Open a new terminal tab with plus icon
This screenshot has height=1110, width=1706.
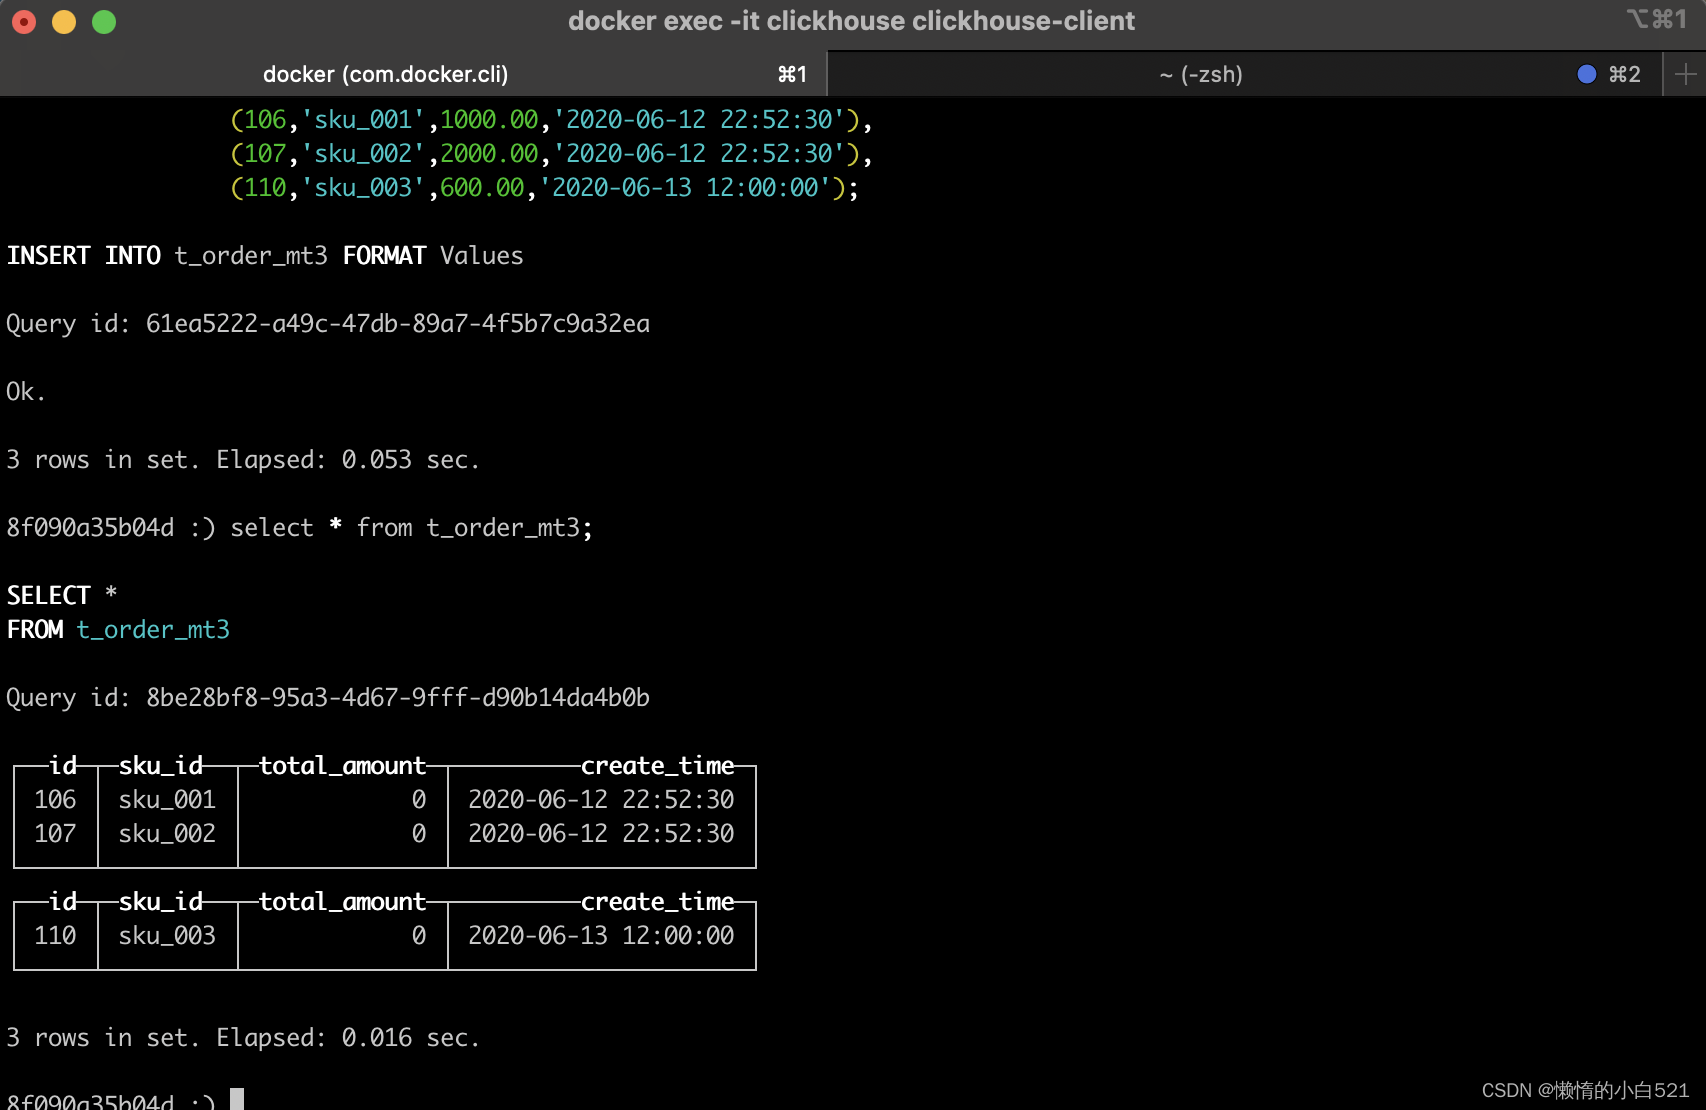click(1685, 74)
